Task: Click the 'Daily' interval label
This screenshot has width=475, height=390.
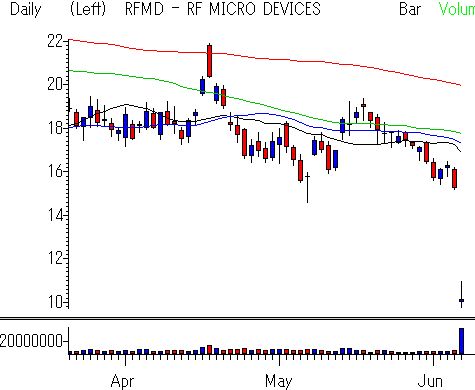Action: [x=26, y=9]
